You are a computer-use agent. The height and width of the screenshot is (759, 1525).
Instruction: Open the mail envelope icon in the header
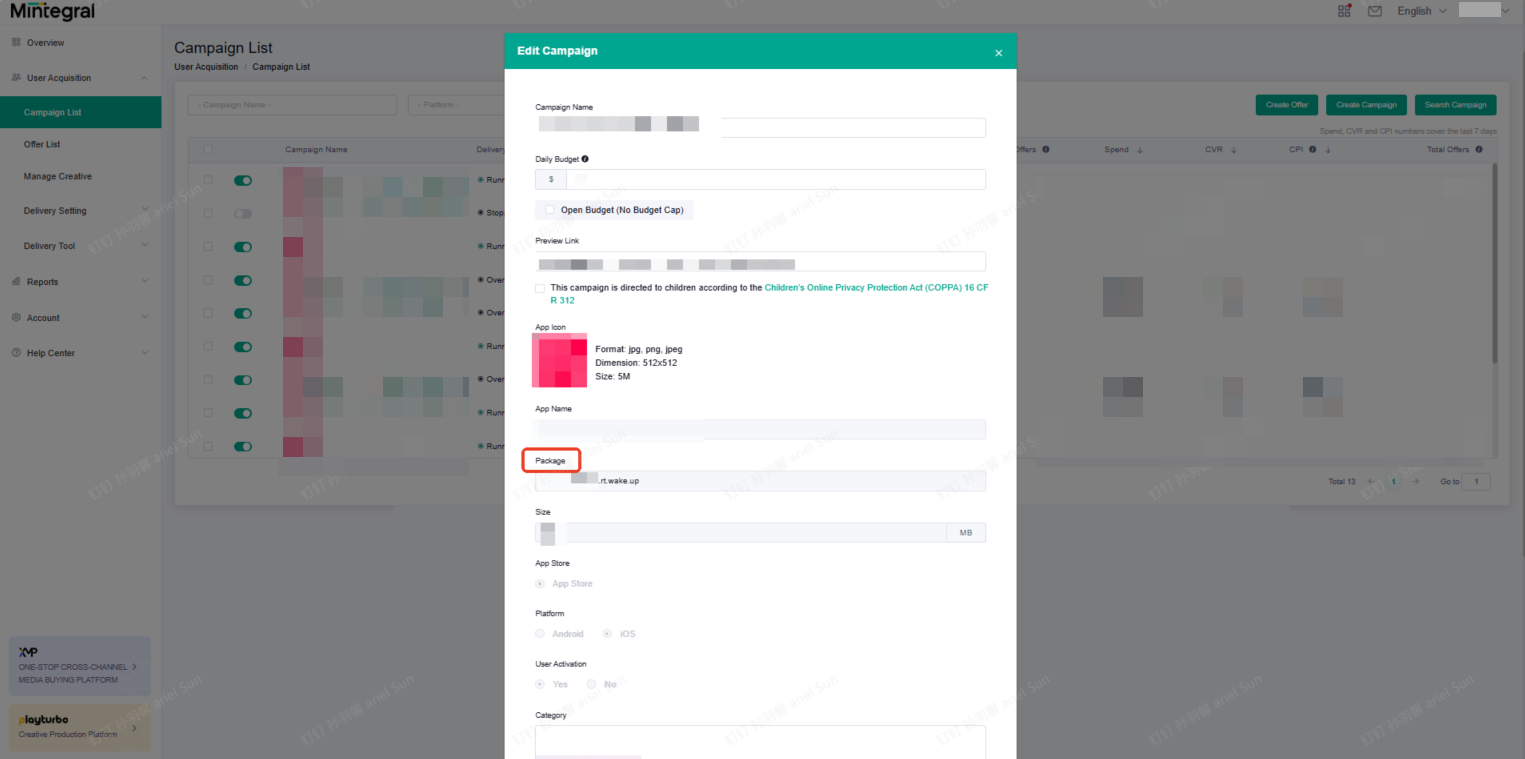point(1374,10)
